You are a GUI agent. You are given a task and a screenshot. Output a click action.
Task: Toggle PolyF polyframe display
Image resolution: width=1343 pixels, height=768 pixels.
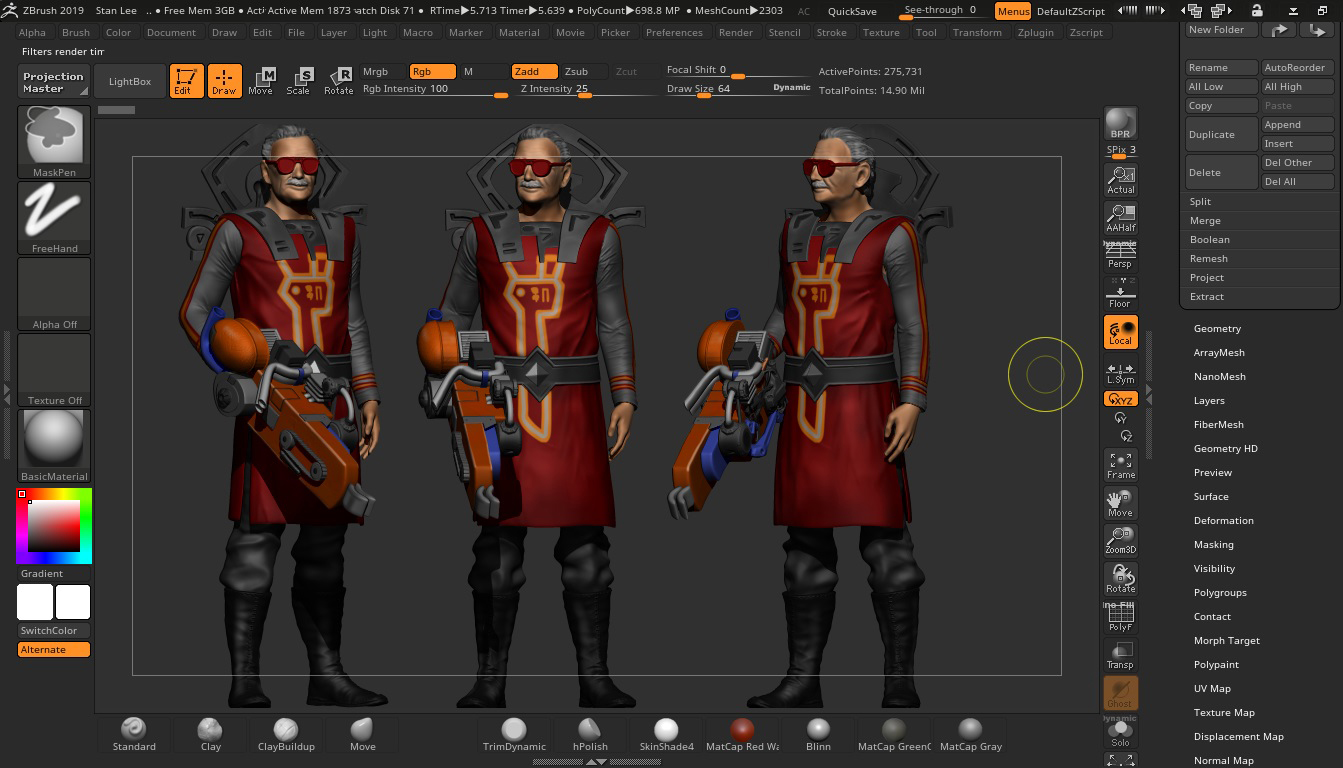click(1120, 617)
